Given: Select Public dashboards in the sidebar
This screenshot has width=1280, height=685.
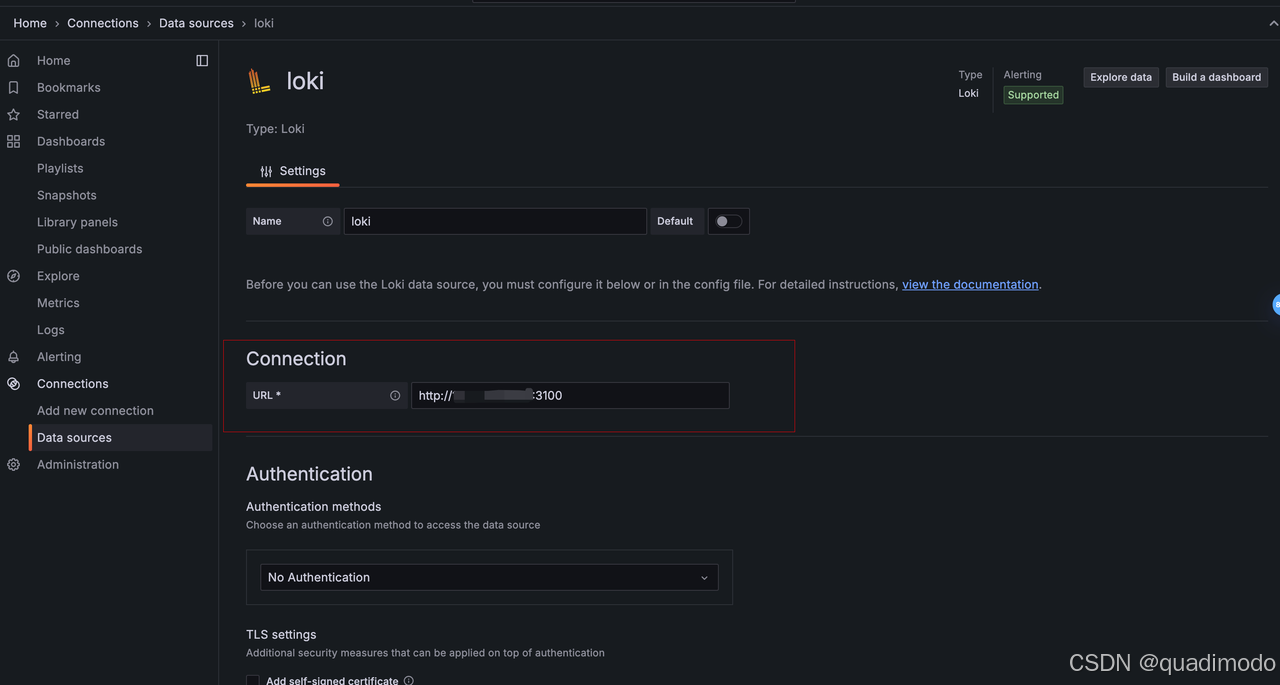Looking at the screenshot, I should (x=89, y=249).
